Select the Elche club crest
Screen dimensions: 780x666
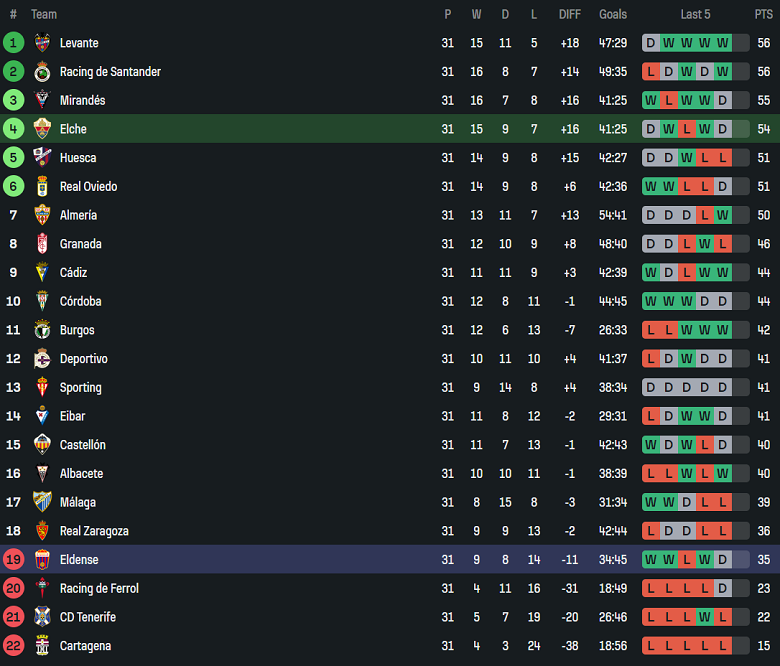coord(42,129)
